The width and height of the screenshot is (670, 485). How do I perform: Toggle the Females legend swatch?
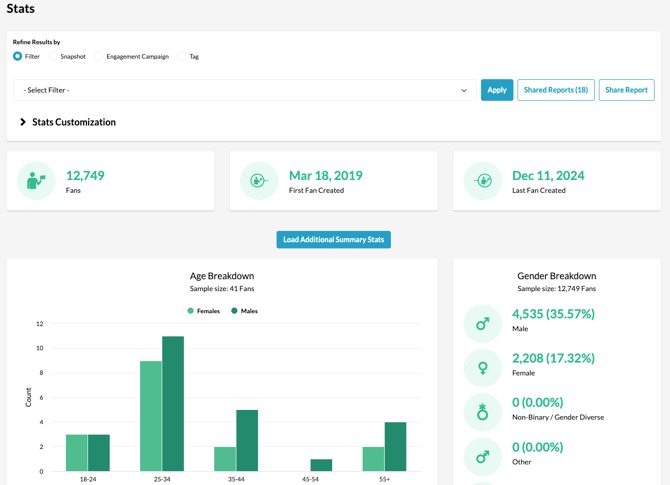click(191, 311)
